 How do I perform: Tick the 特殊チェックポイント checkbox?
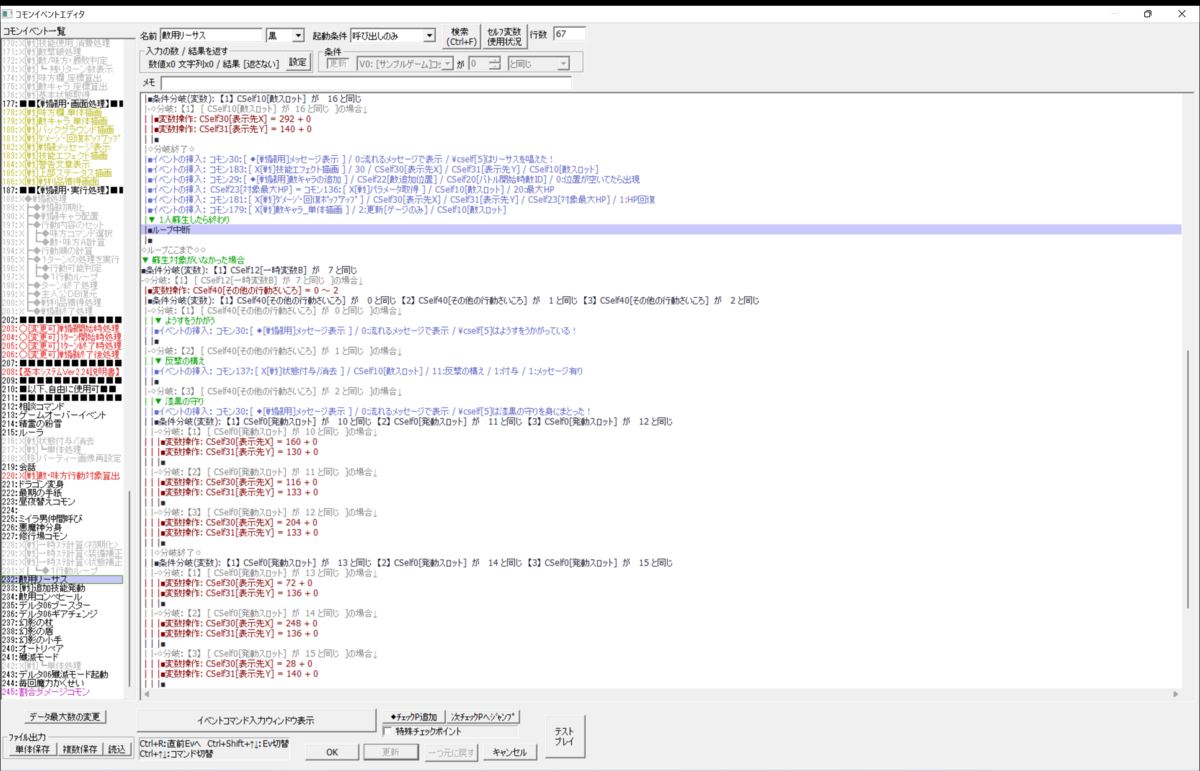[389, 731]
